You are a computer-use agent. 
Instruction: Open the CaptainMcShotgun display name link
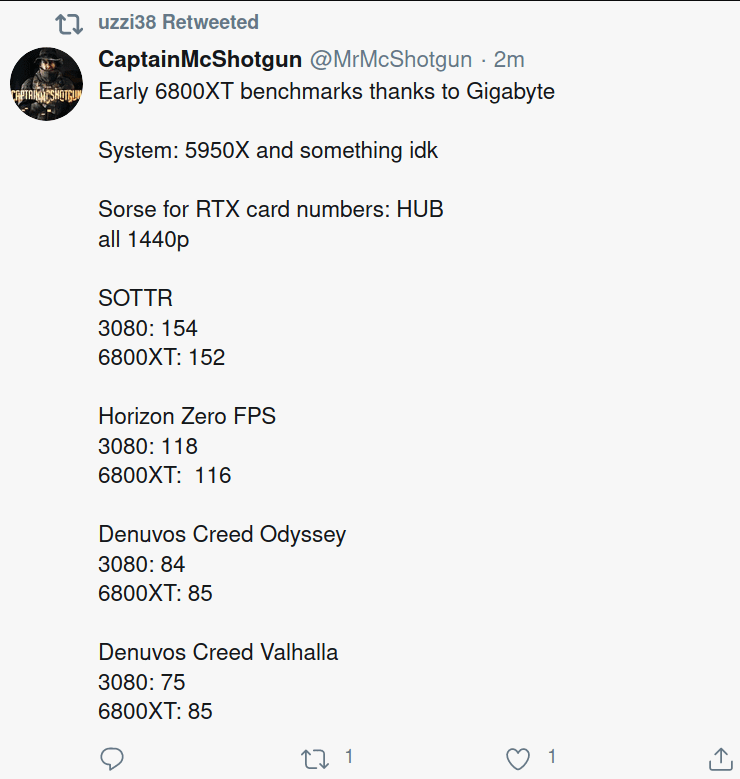pyautogui.click(x=200, y=60)
